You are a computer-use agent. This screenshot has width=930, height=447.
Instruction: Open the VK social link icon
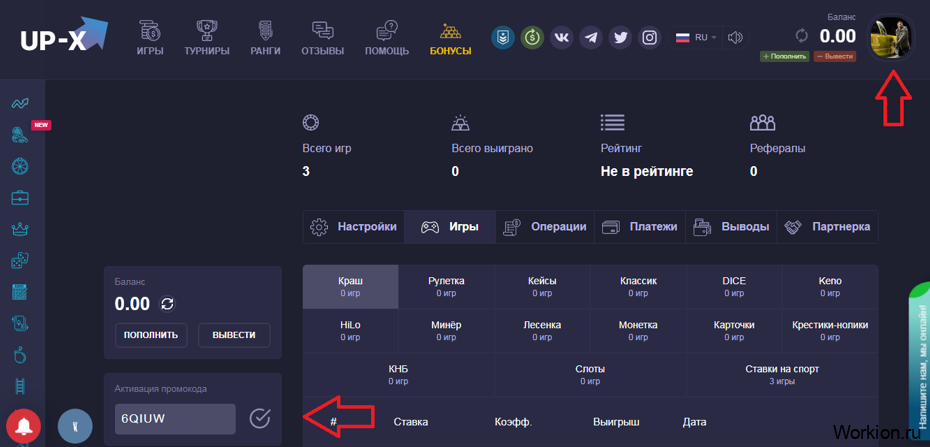(x=562, y=38)
